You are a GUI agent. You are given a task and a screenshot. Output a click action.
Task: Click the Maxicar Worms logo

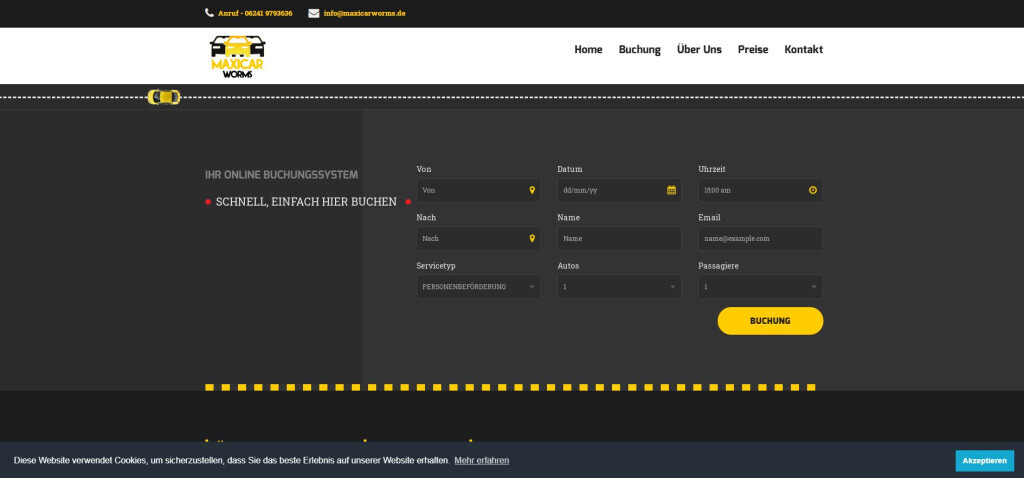tap(238, 55)
